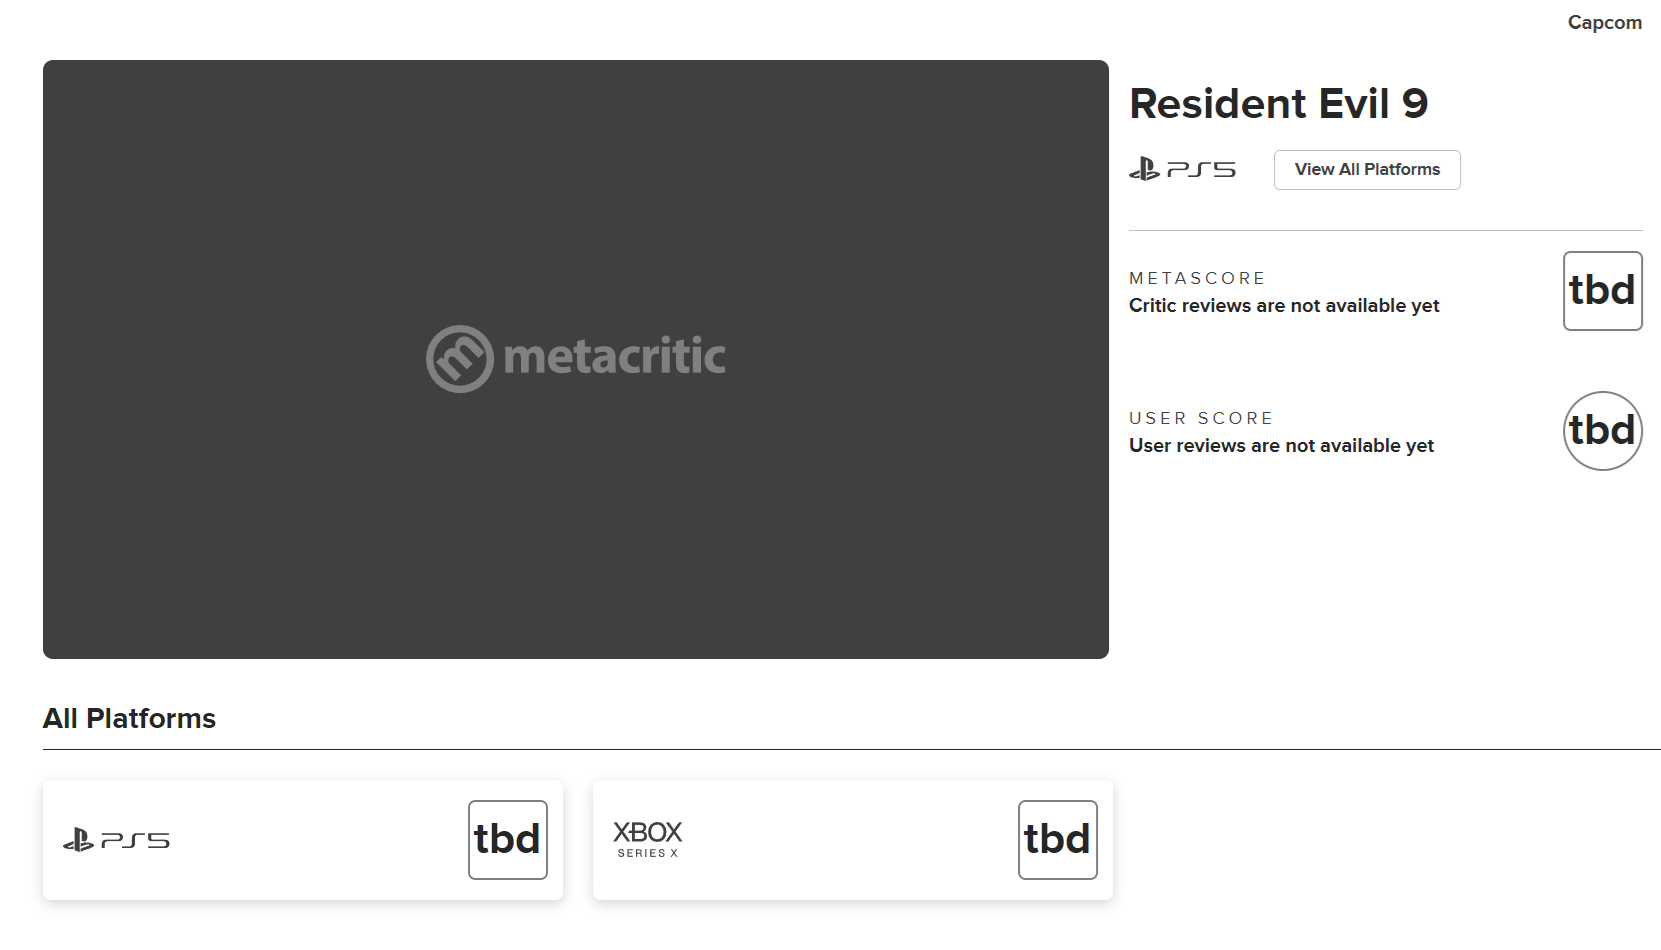Click 'Critic reviews are not available yet' text
The height and width of the screenshot is (950, 1661).
point(1284,306)
